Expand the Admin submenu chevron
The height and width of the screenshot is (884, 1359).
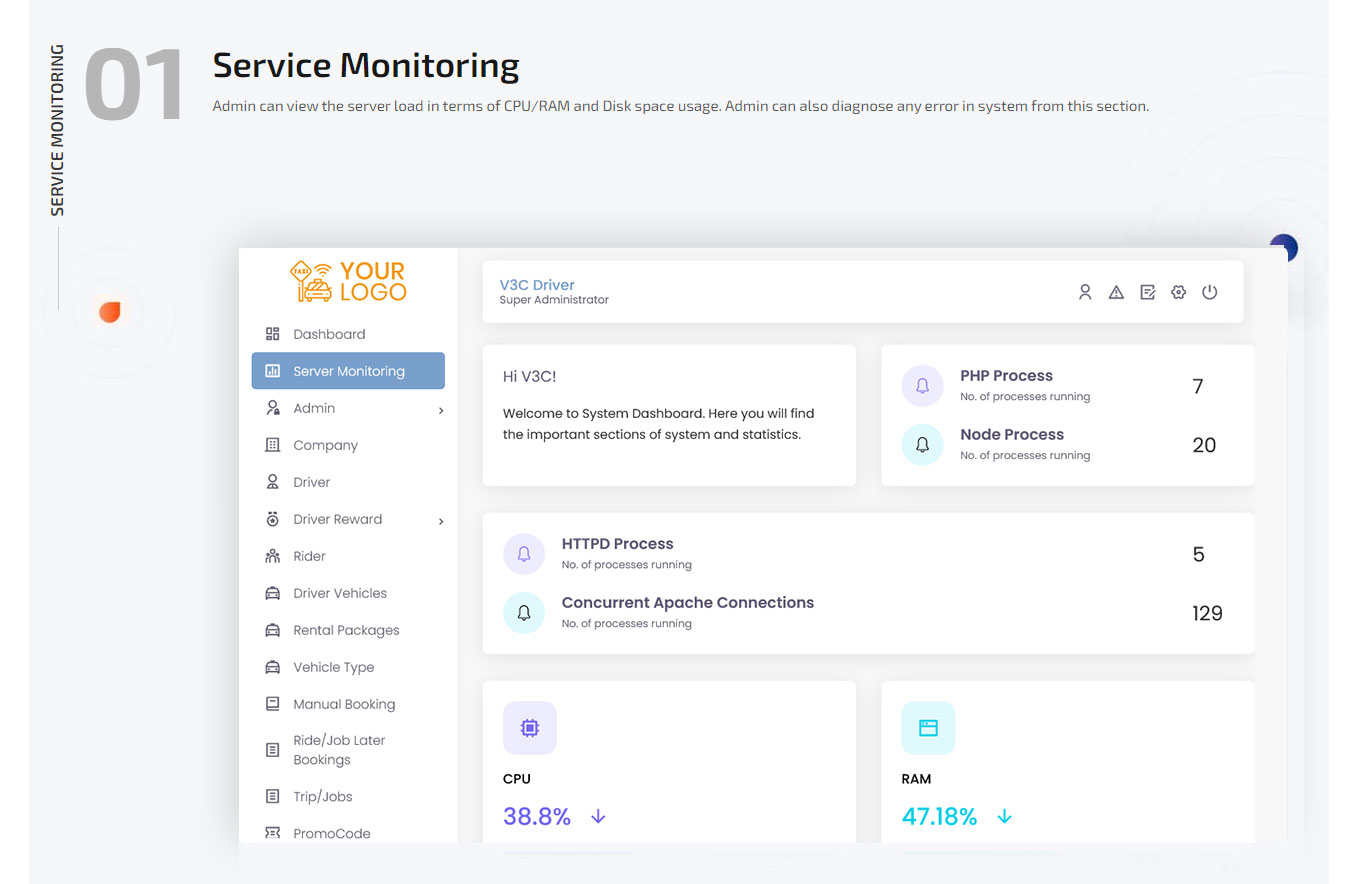[441, 410]
